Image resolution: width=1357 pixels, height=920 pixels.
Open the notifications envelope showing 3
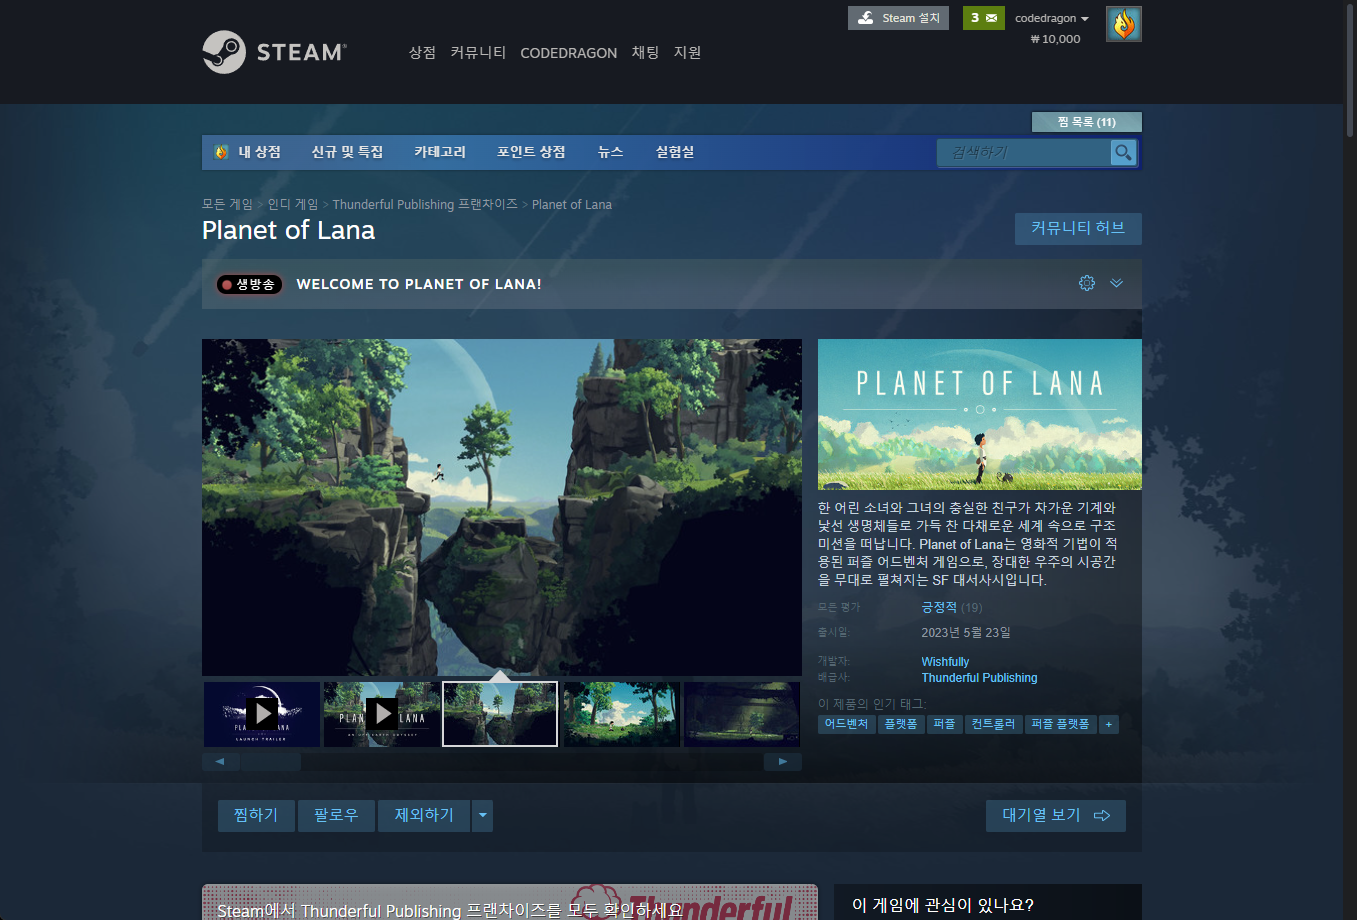(x=984, y=18)
